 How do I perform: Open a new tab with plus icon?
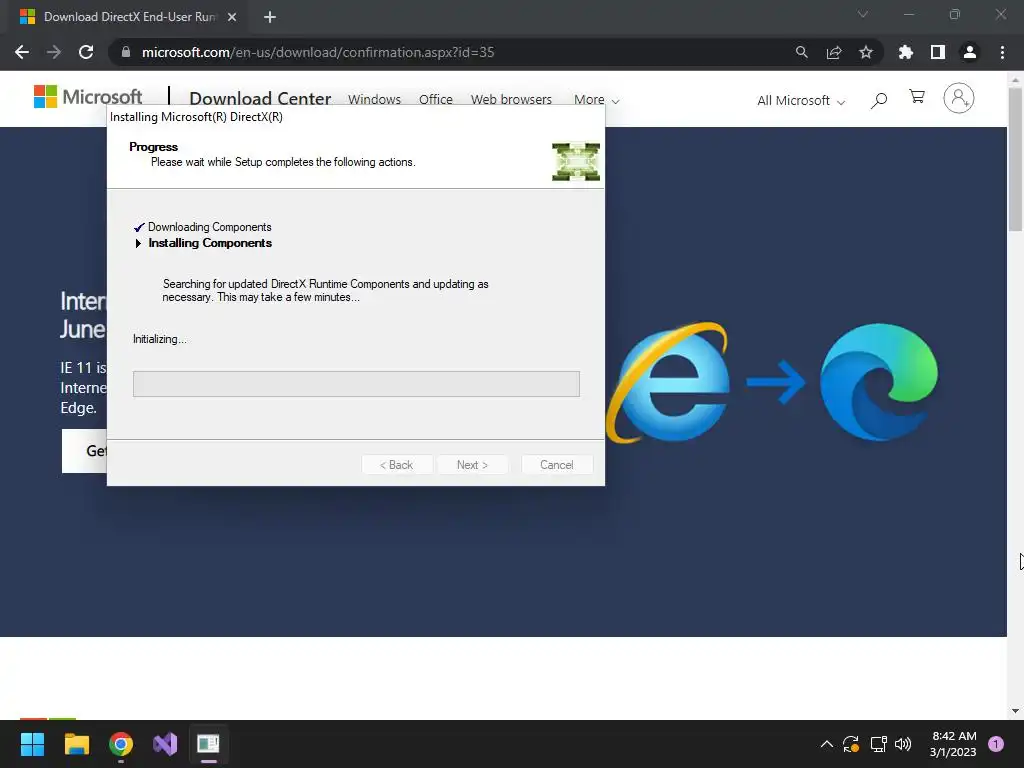click(270, 17)
